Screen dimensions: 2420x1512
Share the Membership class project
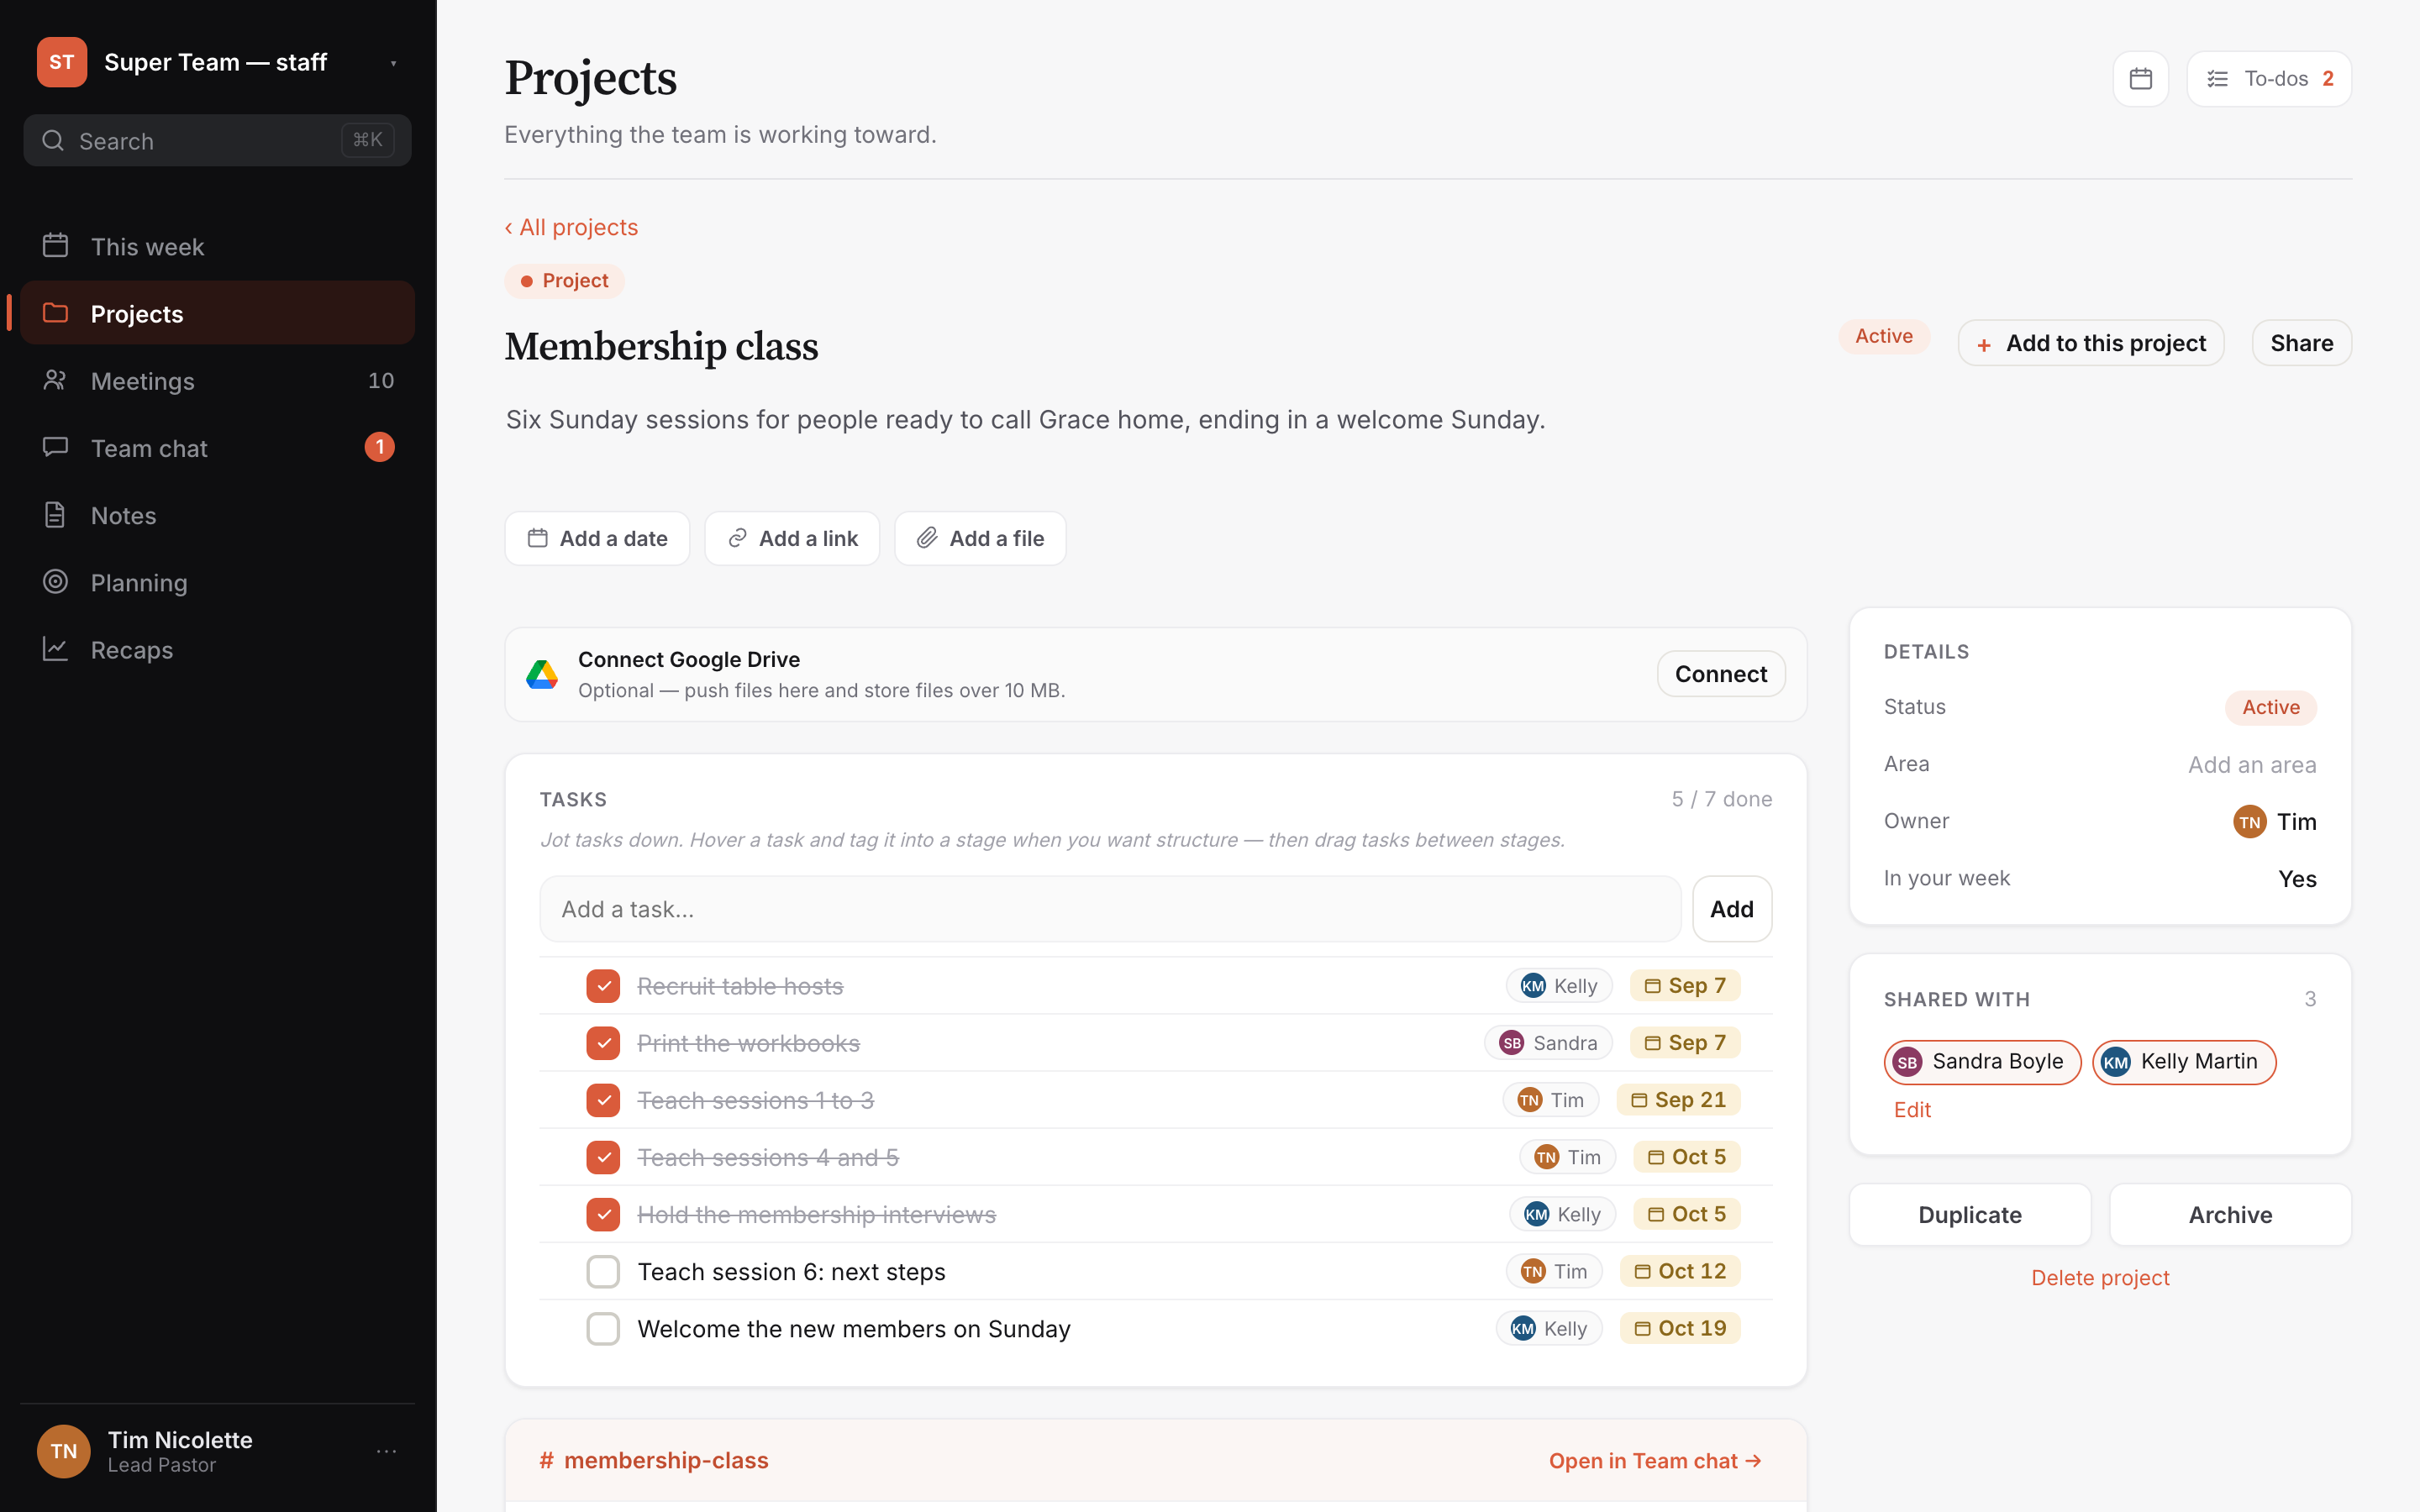(x=2301, y=343)
